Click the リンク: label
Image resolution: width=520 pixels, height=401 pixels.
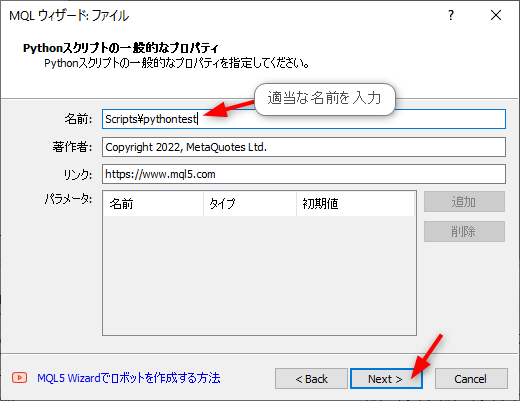pos(78,174)
